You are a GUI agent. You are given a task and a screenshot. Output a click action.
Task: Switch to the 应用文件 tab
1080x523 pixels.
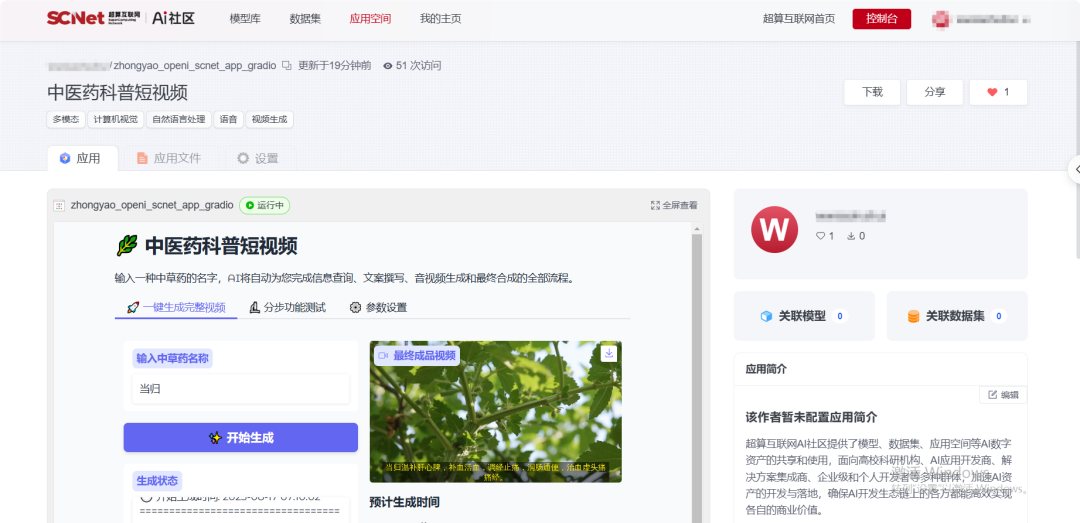[x=169, y=158]
